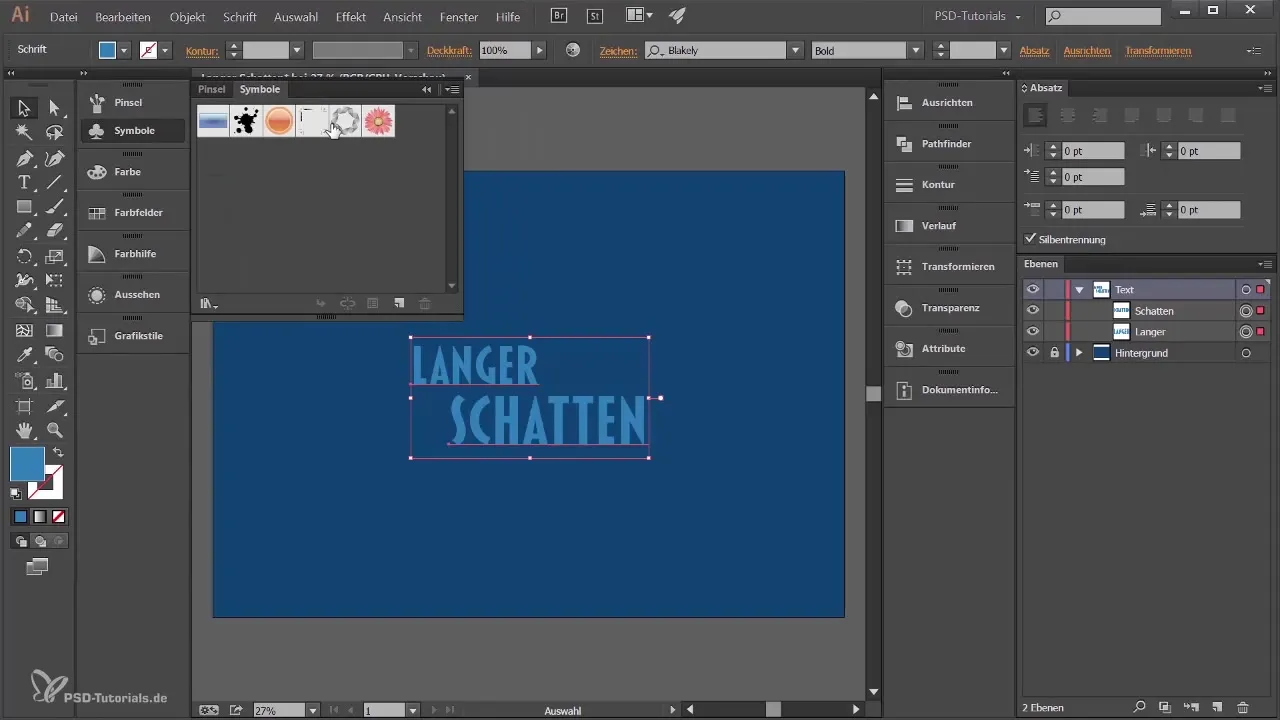Select the Column Graph tool
The width and height of the screenshot is (1280, 720).
[55, 380]
